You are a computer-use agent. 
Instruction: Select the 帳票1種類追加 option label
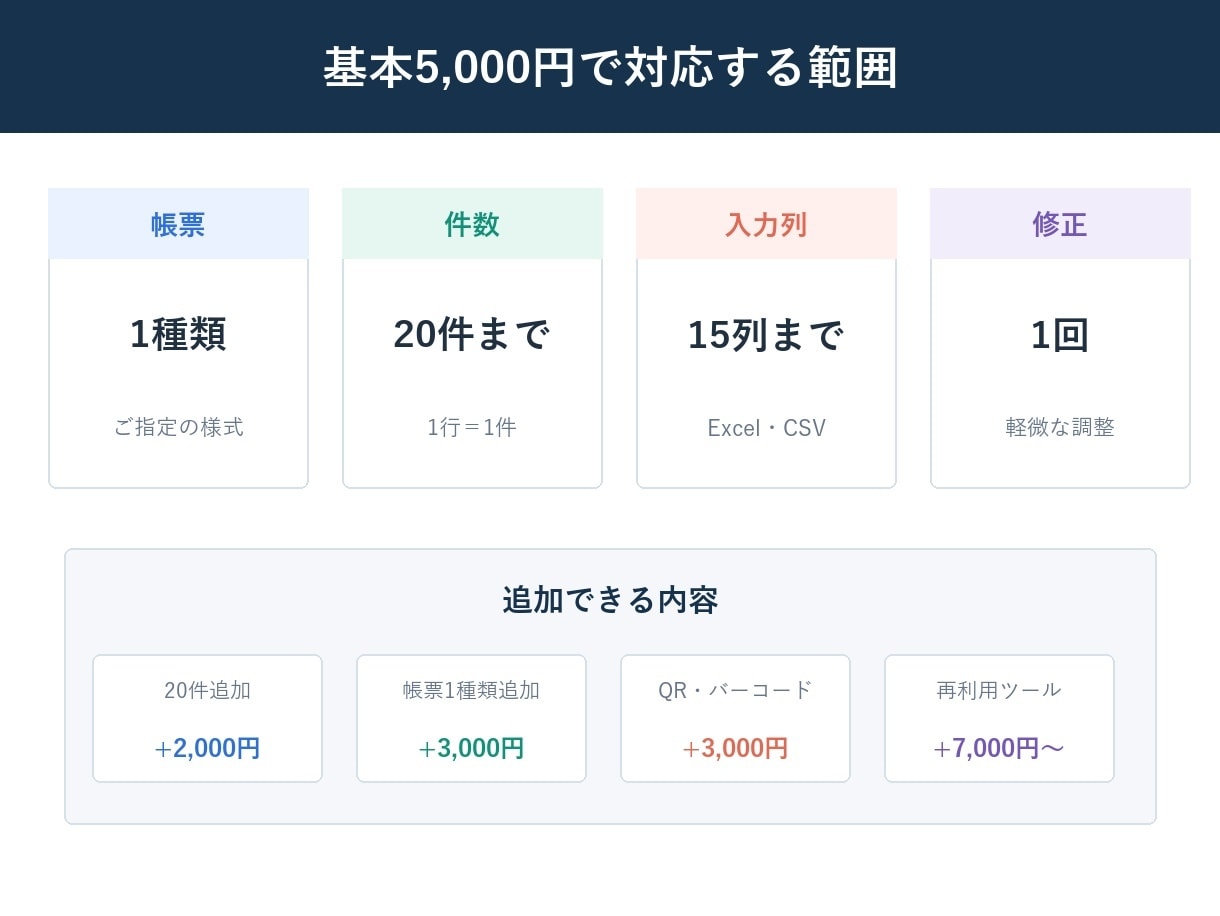click(x=471, y=690)
